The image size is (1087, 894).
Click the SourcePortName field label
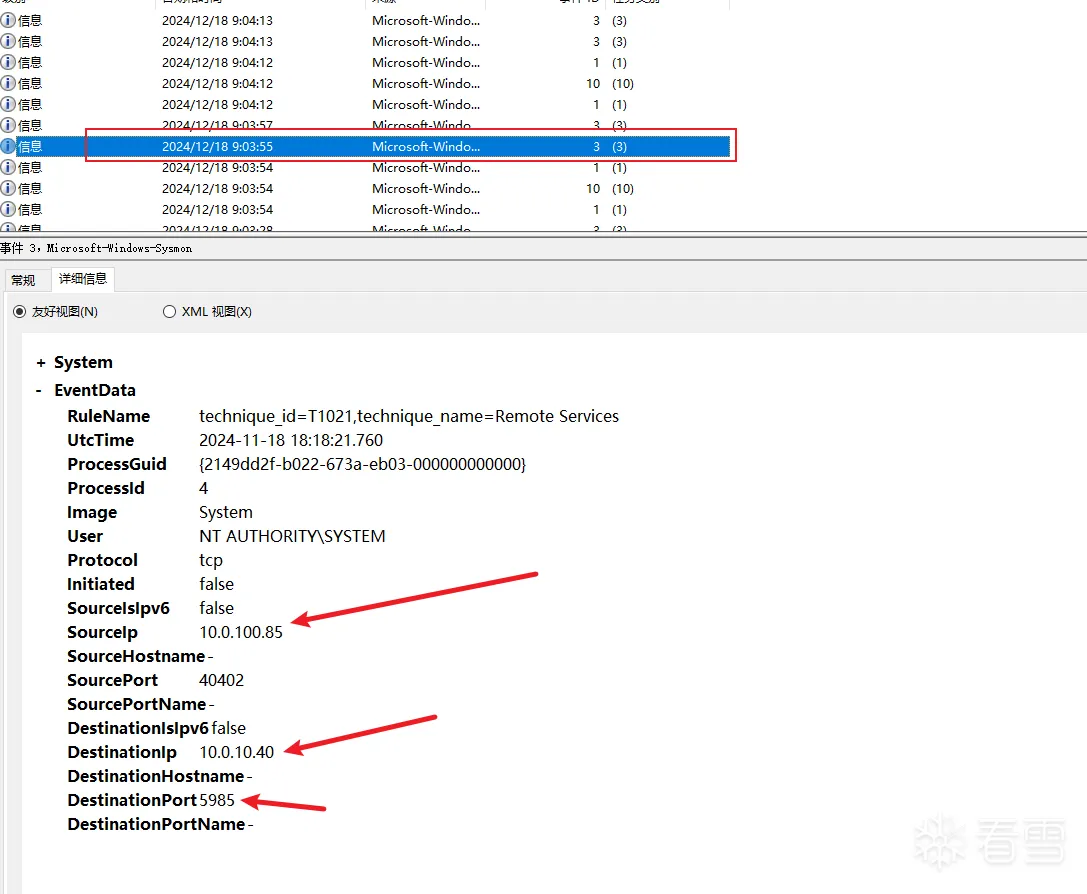137,704
